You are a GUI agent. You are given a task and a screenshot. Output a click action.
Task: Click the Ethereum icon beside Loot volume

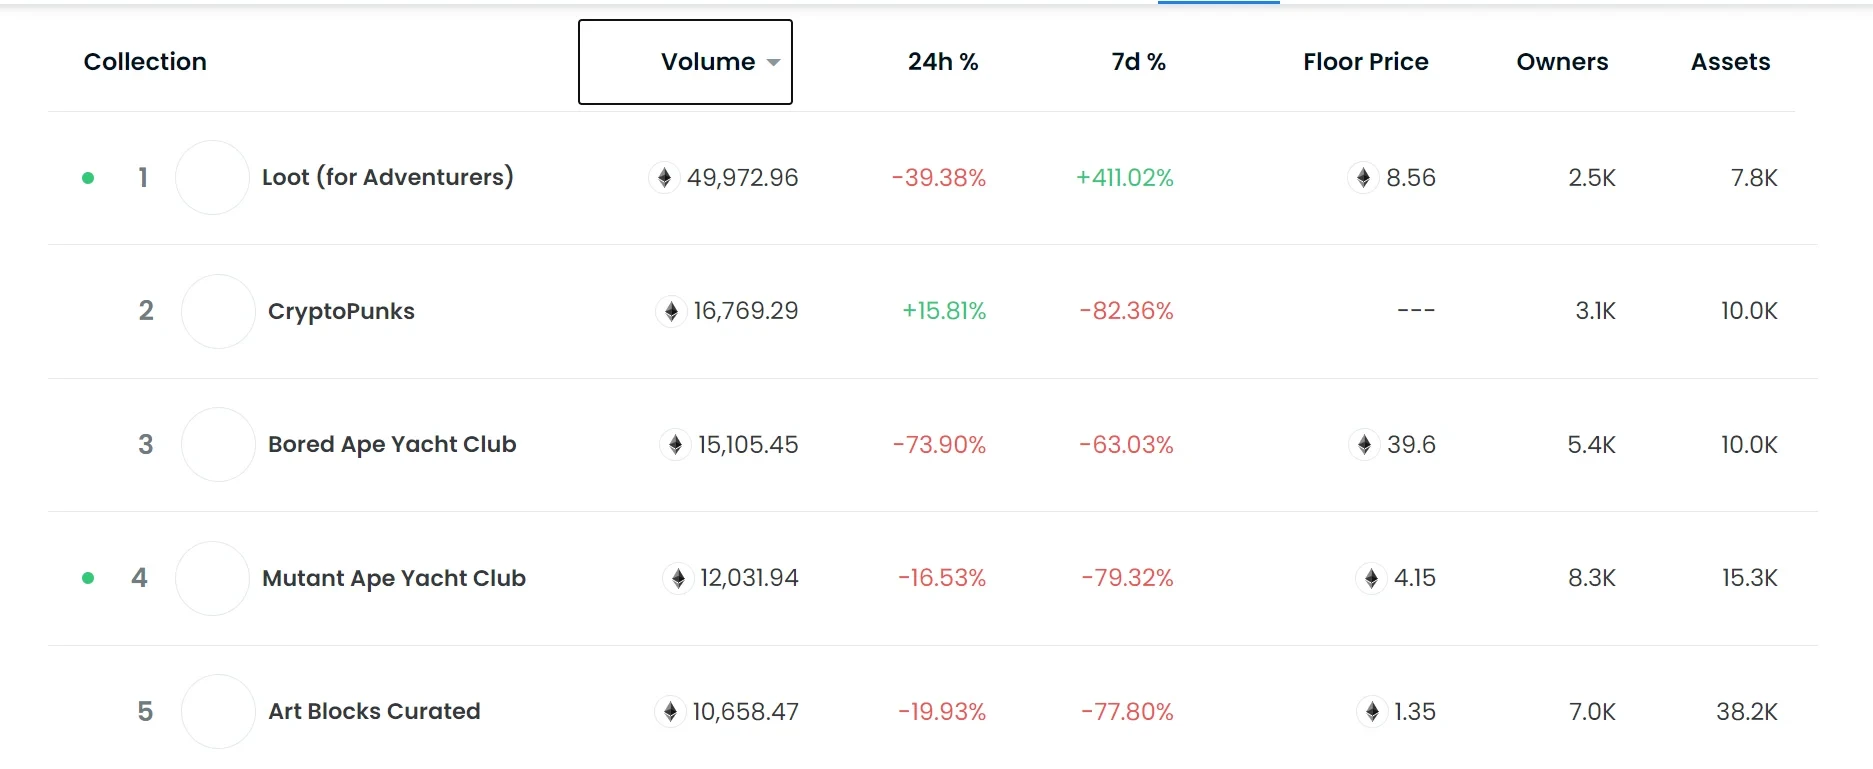[x=664, y=178]
